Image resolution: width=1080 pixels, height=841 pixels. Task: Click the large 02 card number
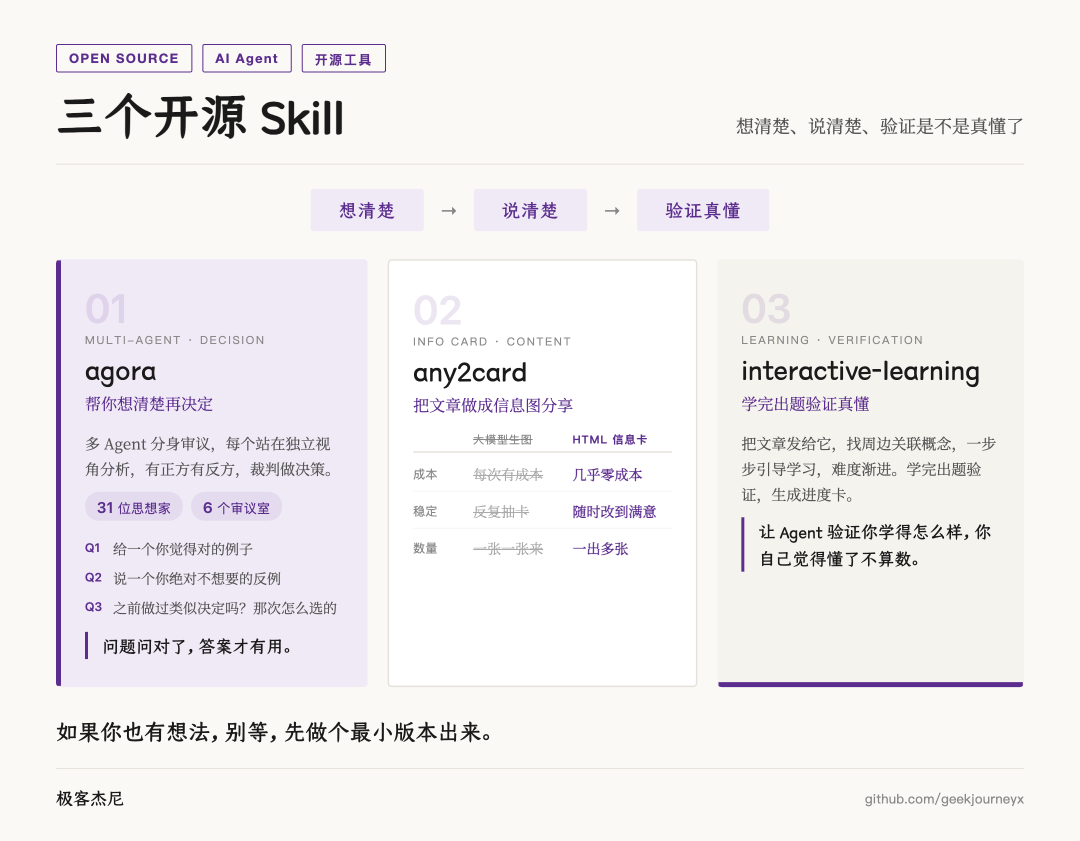coord(437,311)
